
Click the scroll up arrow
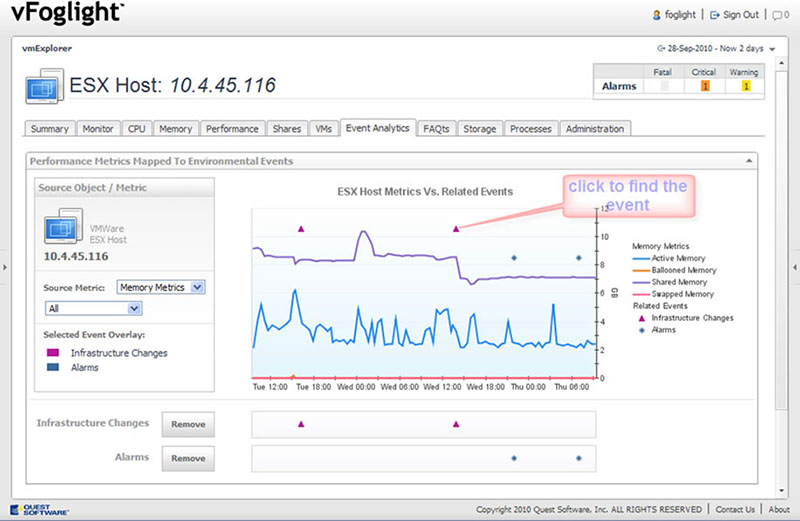[781, 63]
